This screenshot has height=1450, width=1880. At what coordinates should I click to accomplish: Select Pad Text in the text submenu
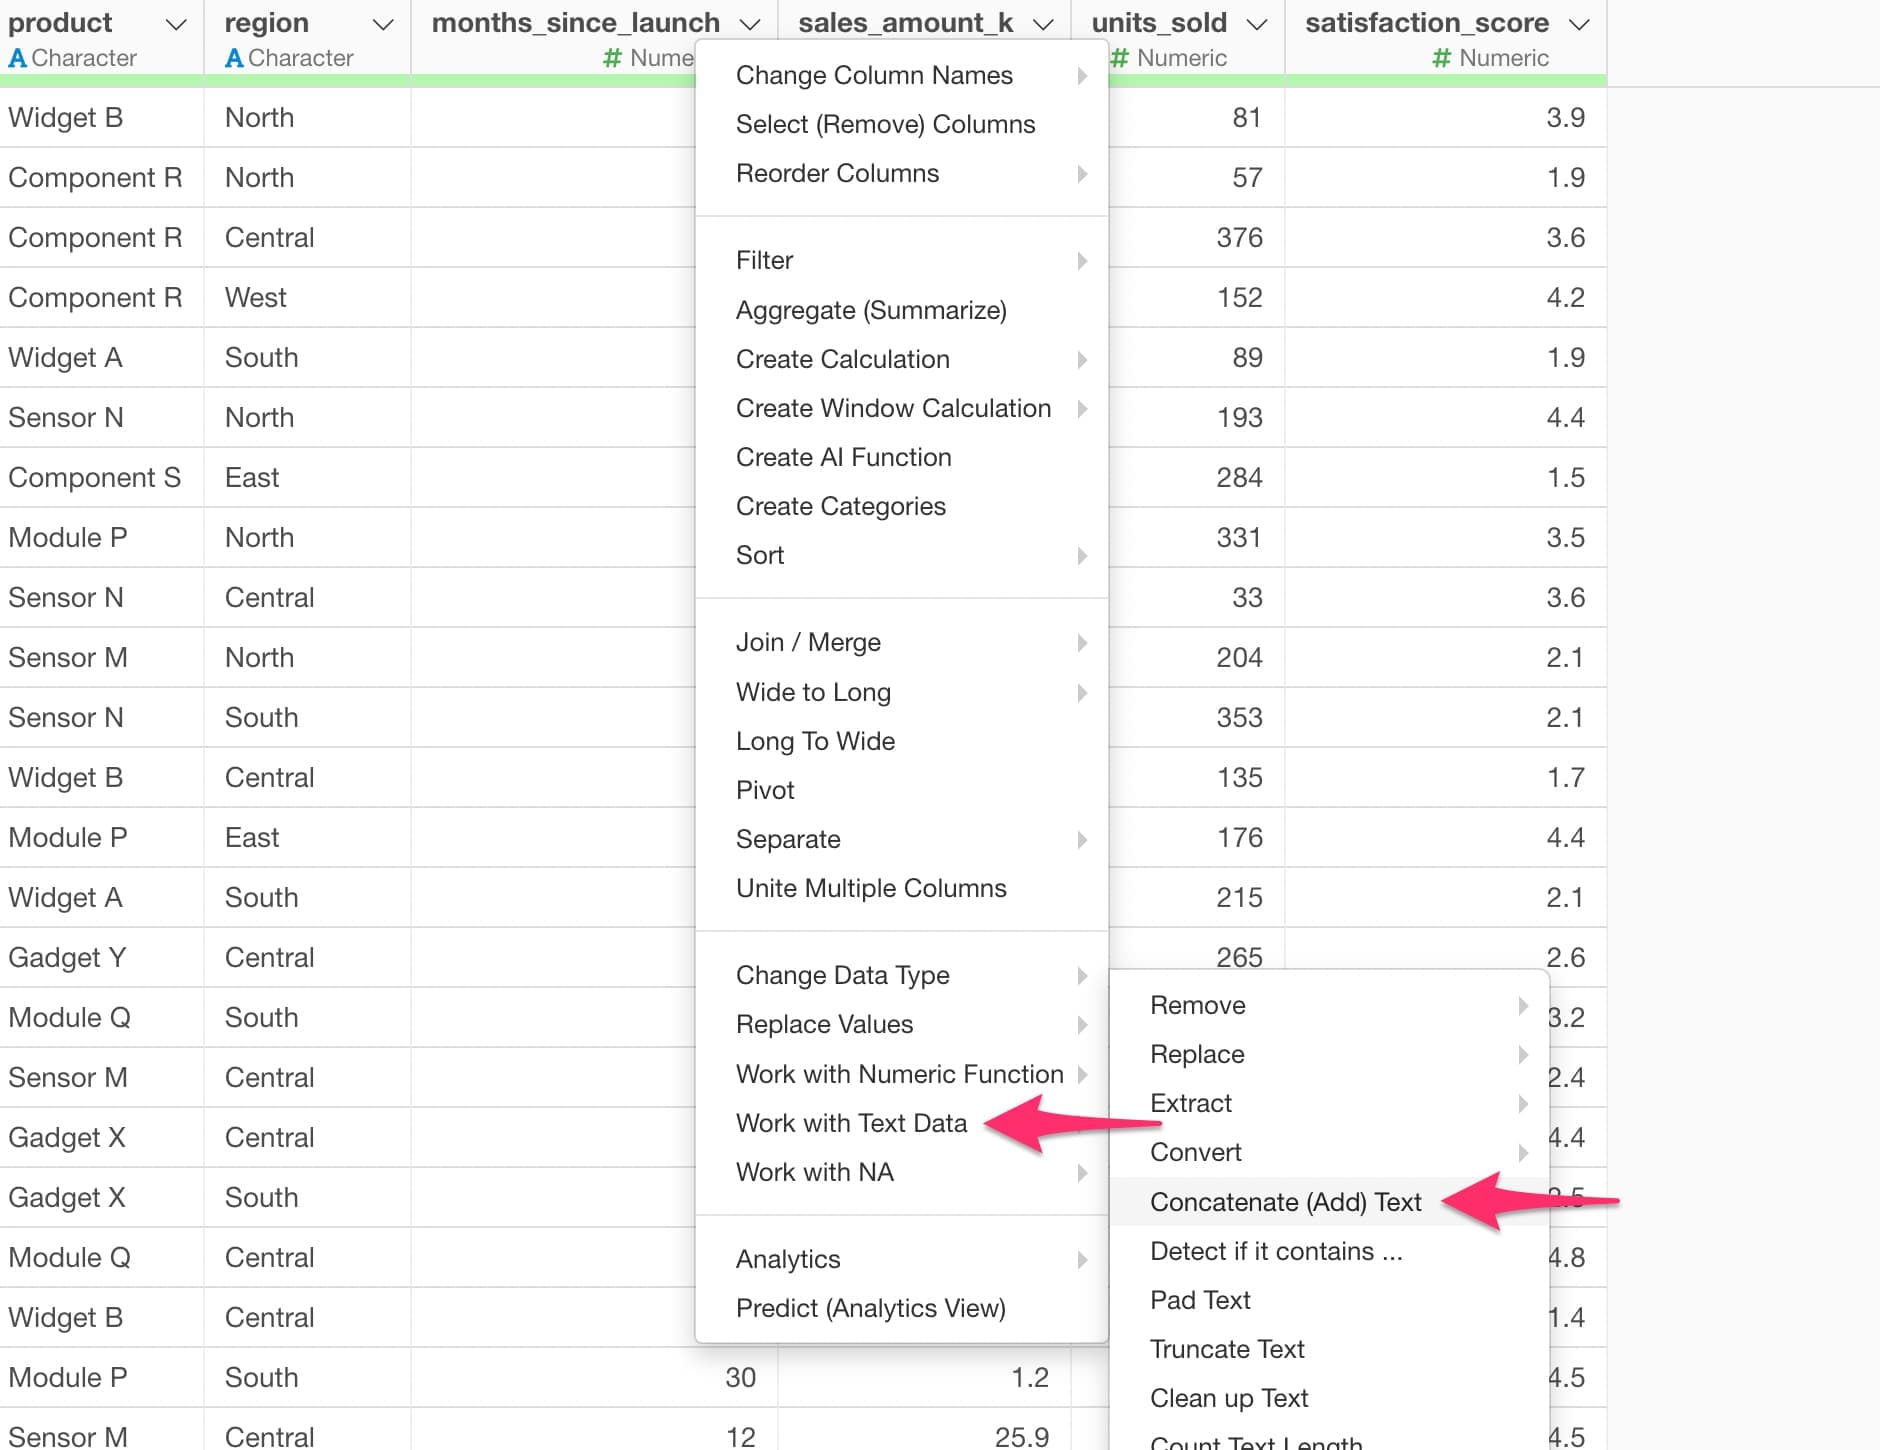click(x=1200, y=1300)
